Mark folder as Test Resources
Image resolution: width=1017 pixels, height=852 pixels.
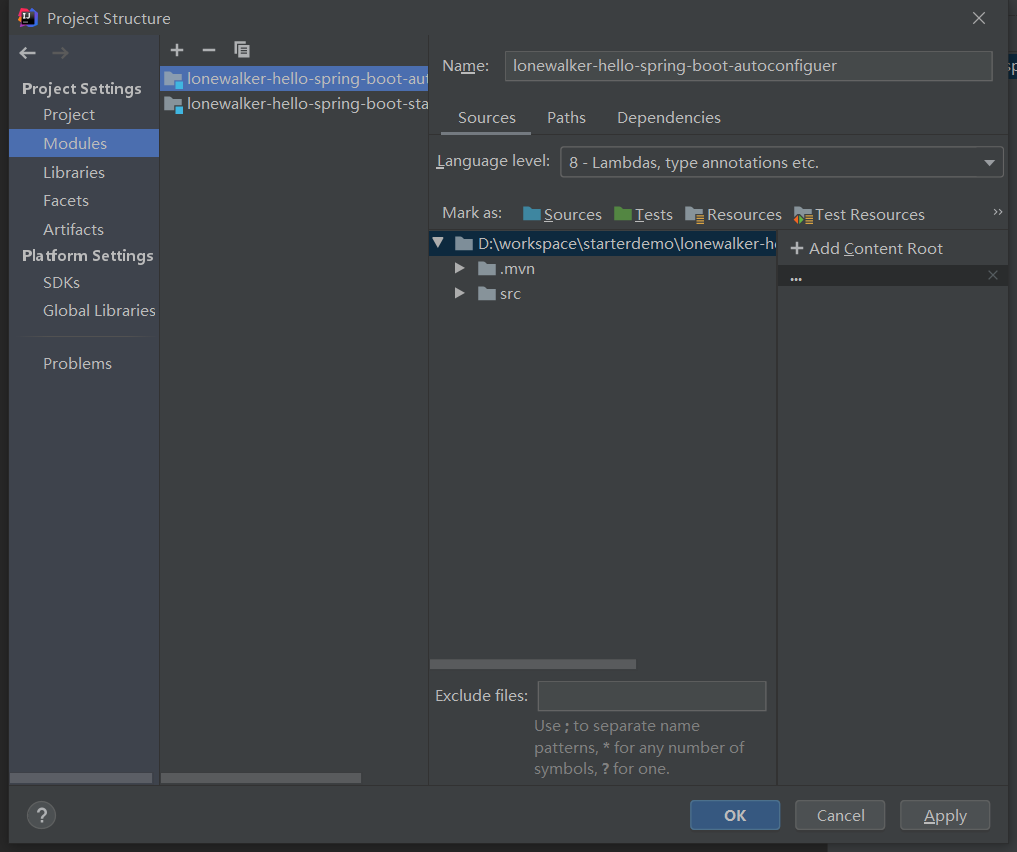859,214
